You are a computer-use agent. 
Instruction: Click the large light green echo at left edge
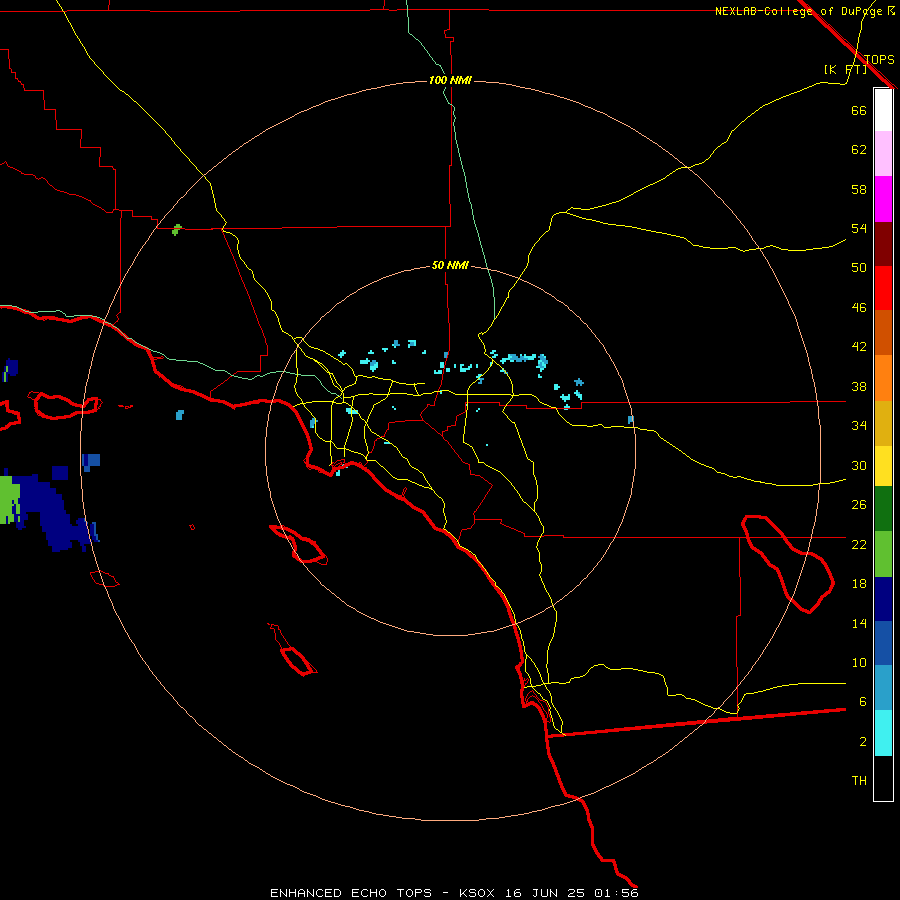(x=9, y=499)
